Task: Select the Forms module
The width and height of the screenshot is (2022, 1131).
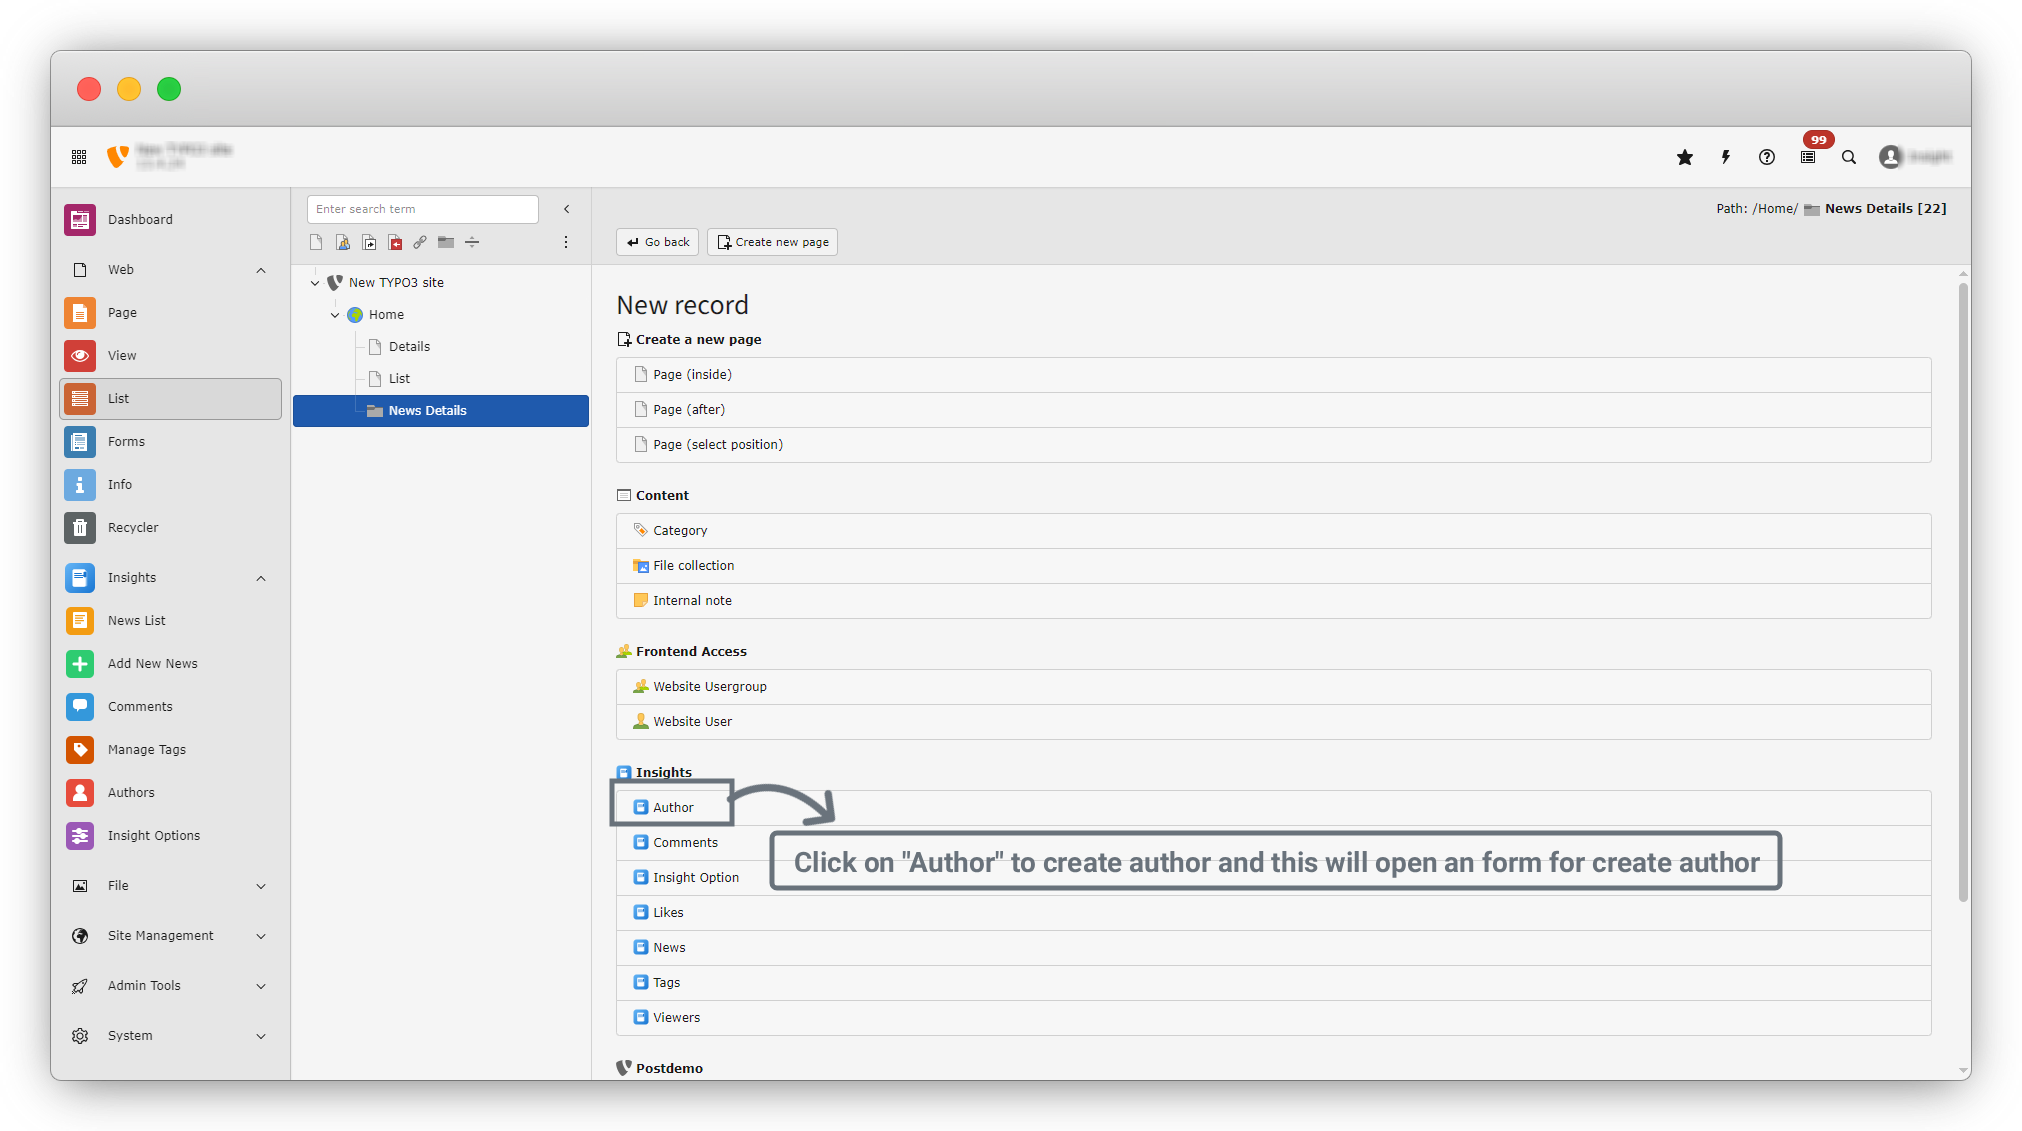Action: [126, 441]
